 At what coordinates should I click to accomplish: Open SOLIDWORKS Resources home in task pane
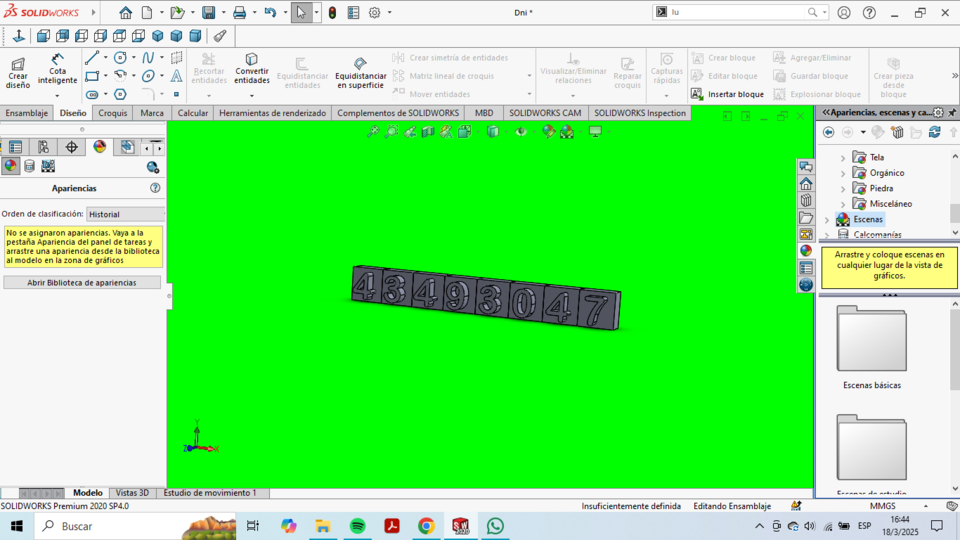click(x=806, y=184)
